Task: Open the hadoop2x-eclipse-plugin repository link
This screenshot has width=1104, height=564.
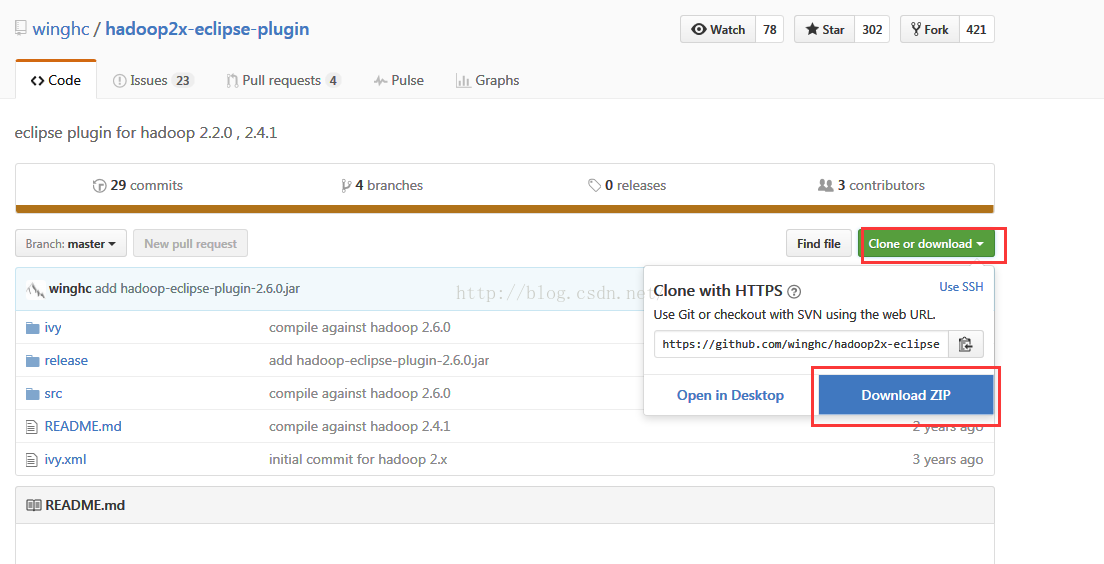Action: (207, 29)
